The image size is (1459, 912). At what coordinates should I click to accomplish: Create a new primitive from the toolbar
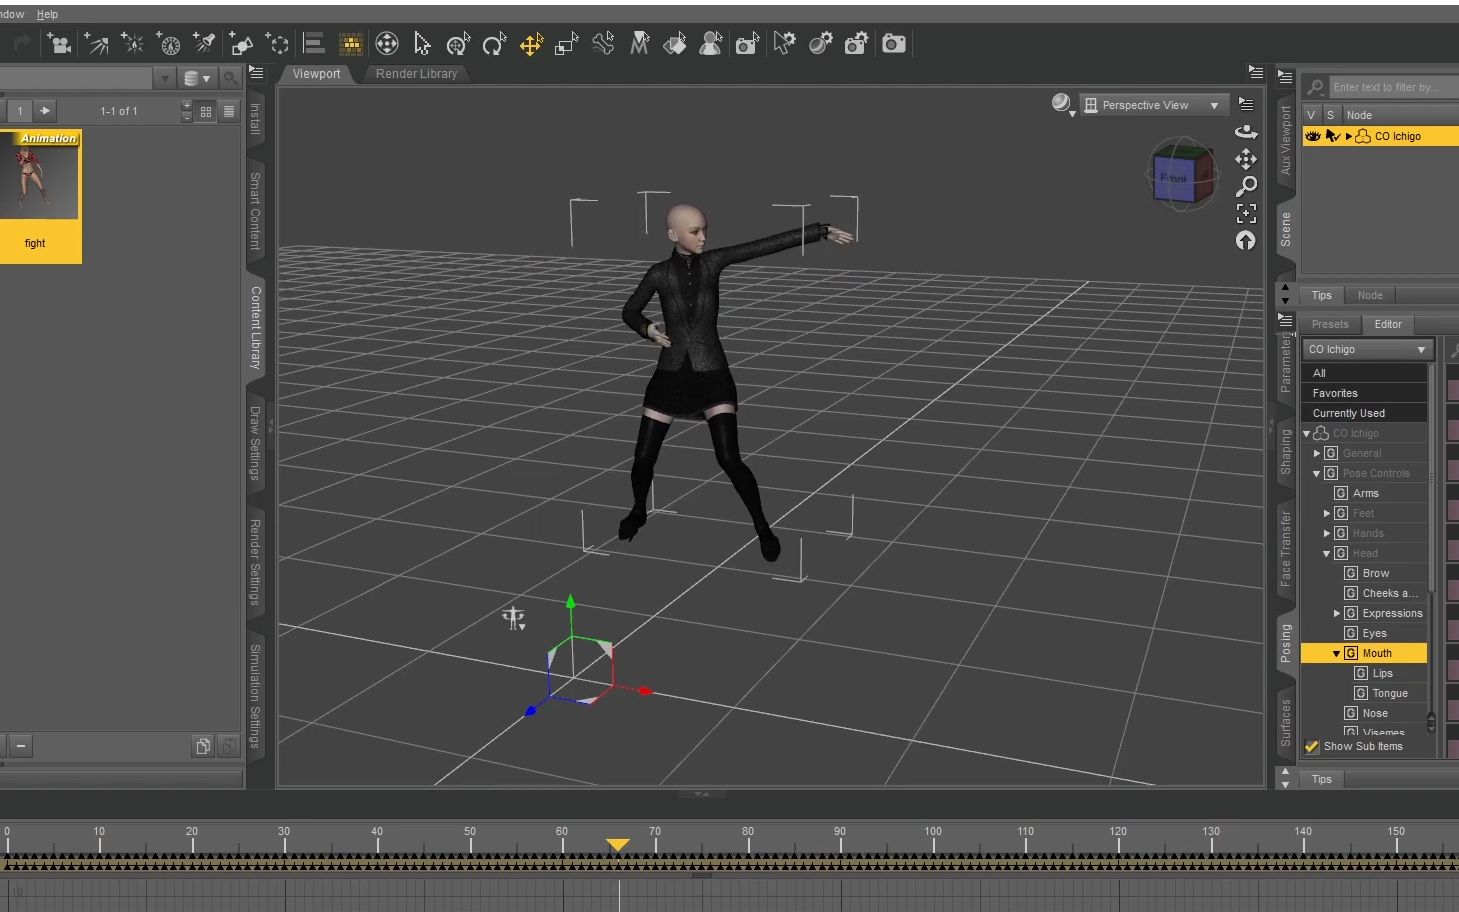pyautogui.click(x=241, y=43)
